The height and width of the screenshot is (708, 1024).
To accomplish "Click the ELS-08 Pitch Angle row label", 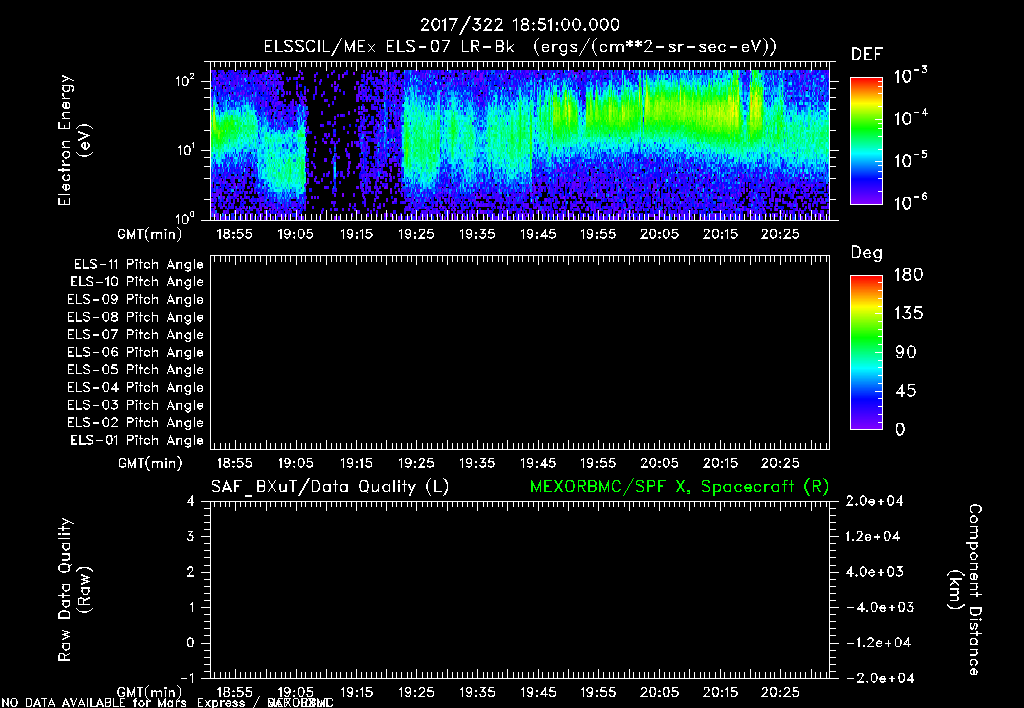I will coord(136,317).
